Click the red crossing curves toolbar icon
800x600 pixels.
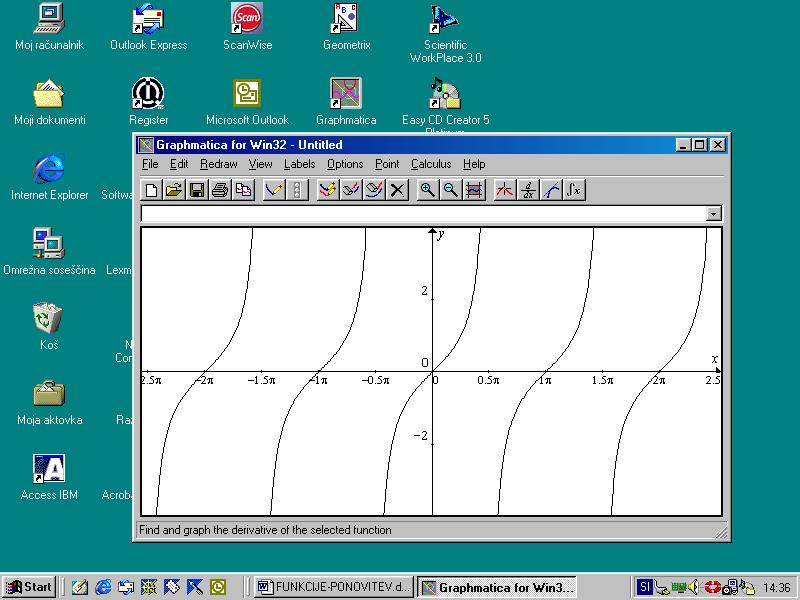click(505, 190)
